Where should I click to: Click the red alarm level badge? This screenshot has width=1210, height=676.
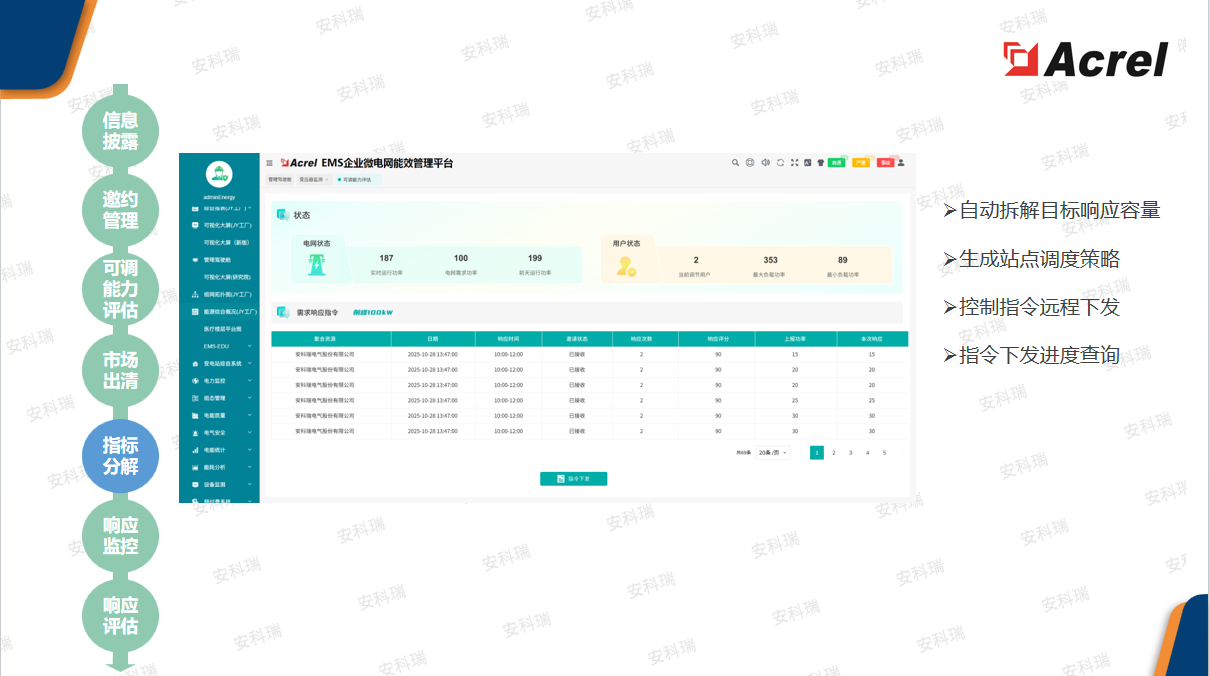(x=885, y=162)
